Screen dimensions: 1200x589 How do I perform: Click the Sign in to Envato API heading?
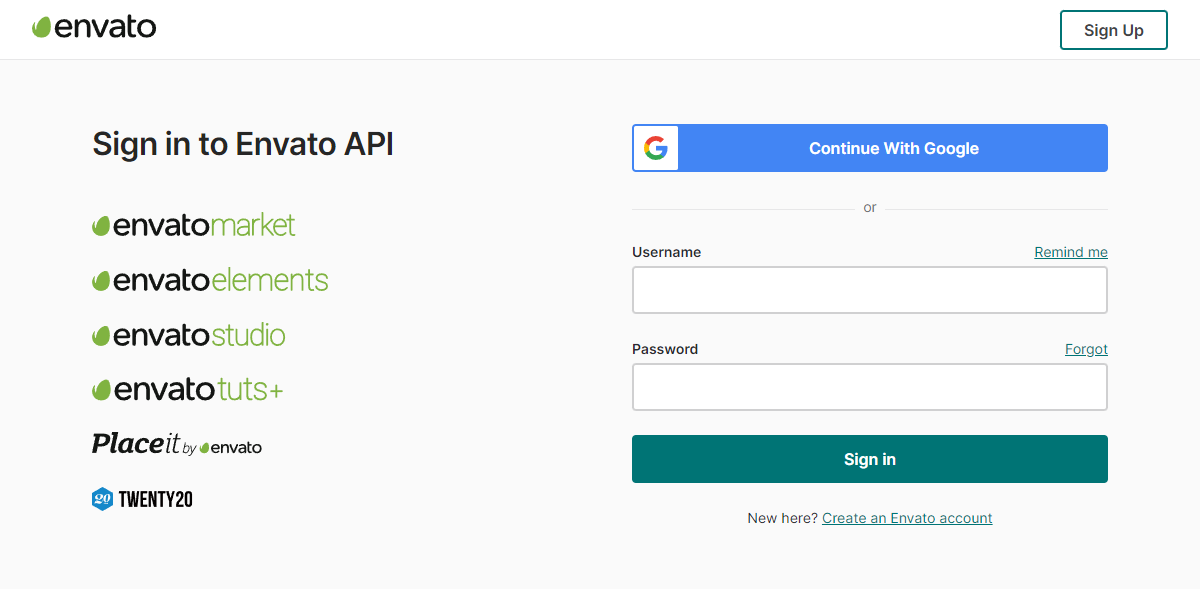243,144
